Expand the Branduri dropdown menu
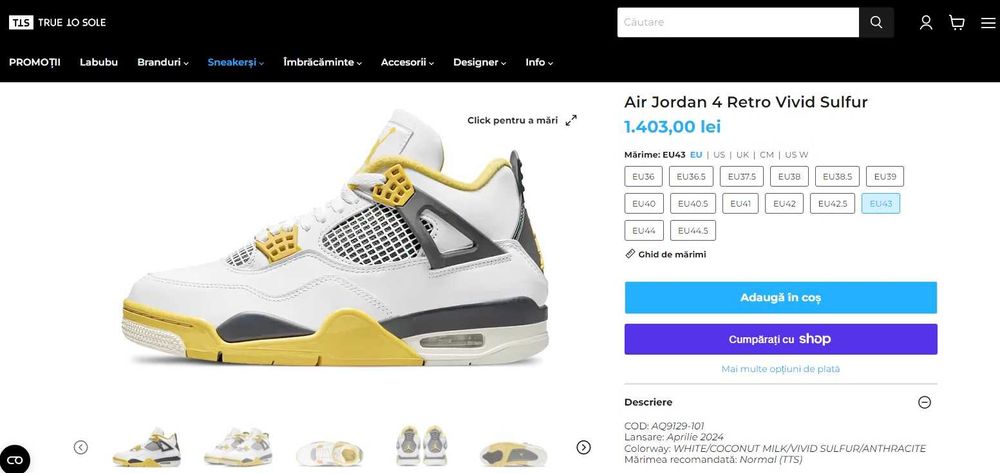Image resolution: width=1000 pixels, height=473 pixels. 163,62
